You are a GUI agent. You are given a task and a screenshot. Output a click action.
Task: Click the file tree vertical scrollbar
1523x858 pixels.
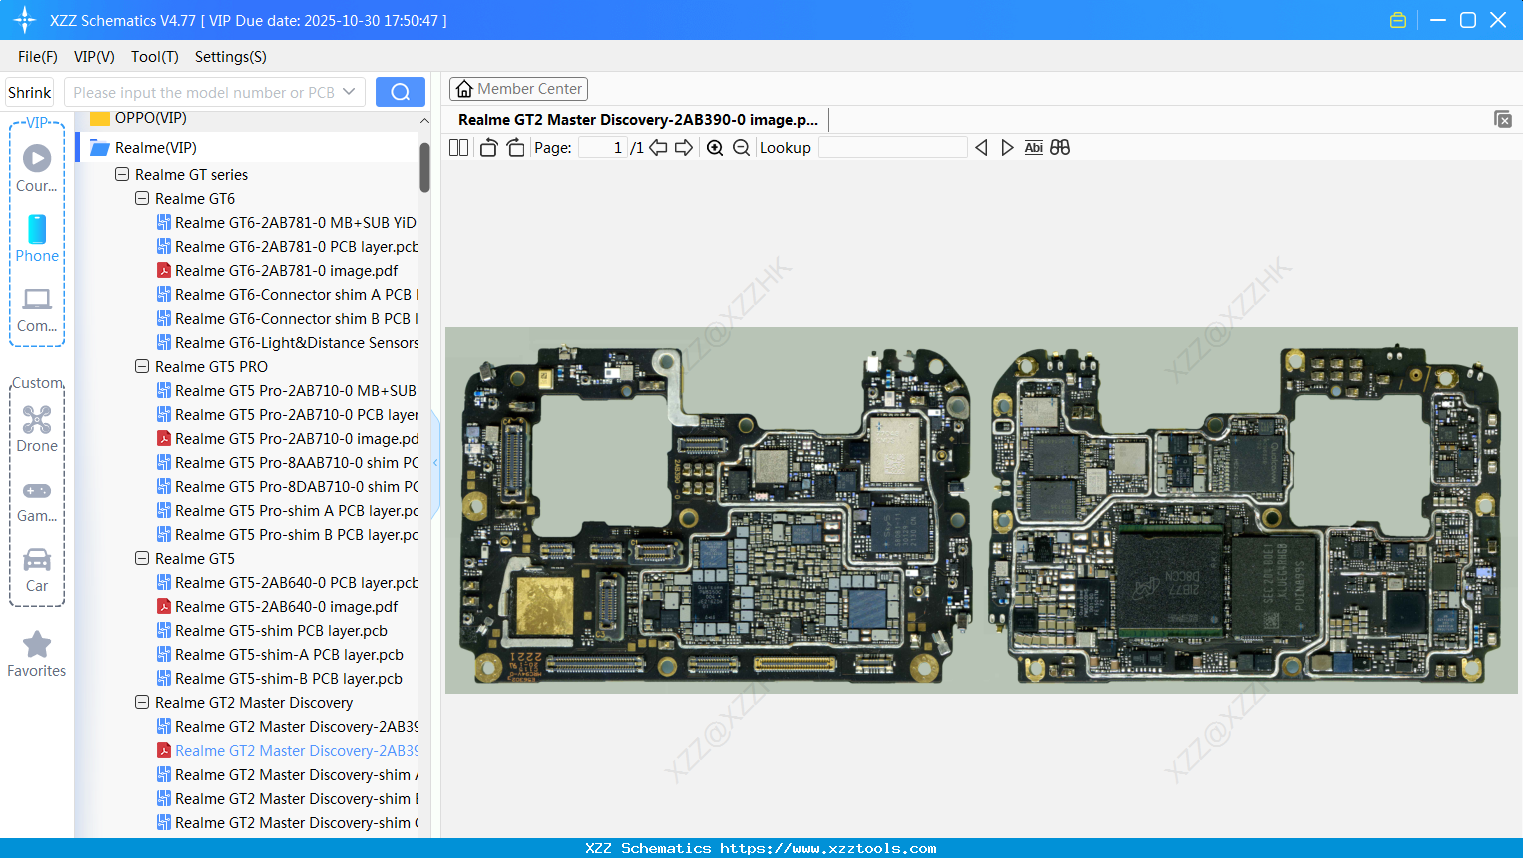(424, 167)
